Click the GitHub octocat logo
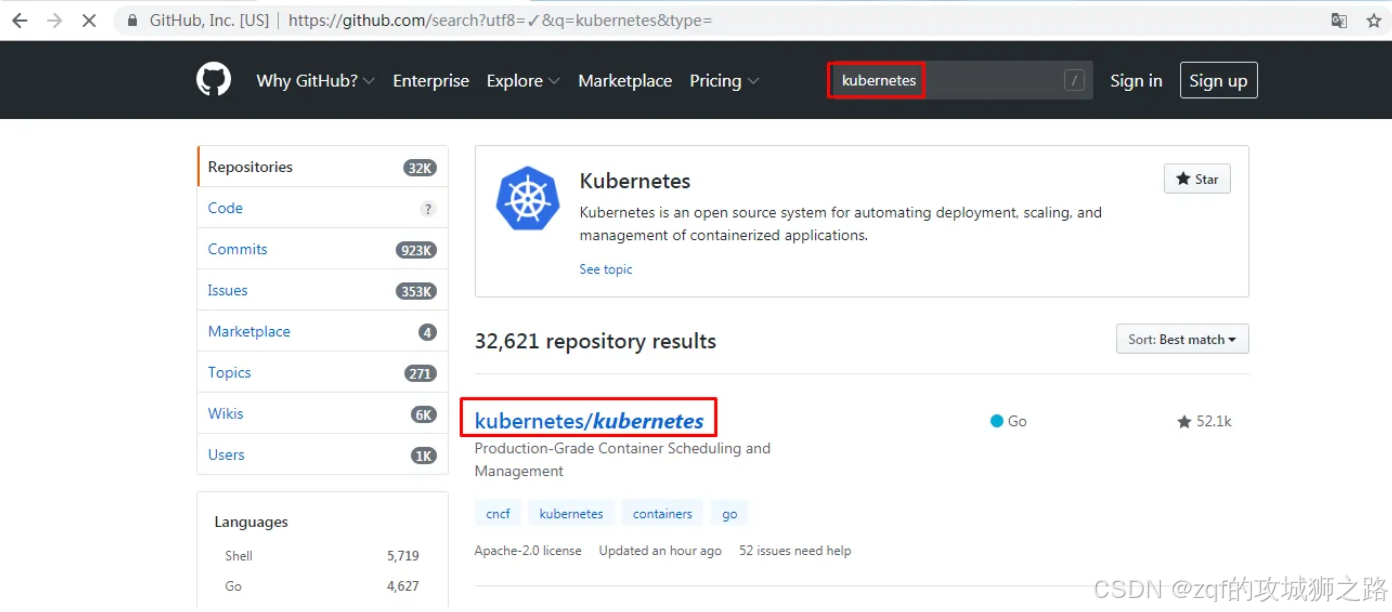 pos(213,80)
